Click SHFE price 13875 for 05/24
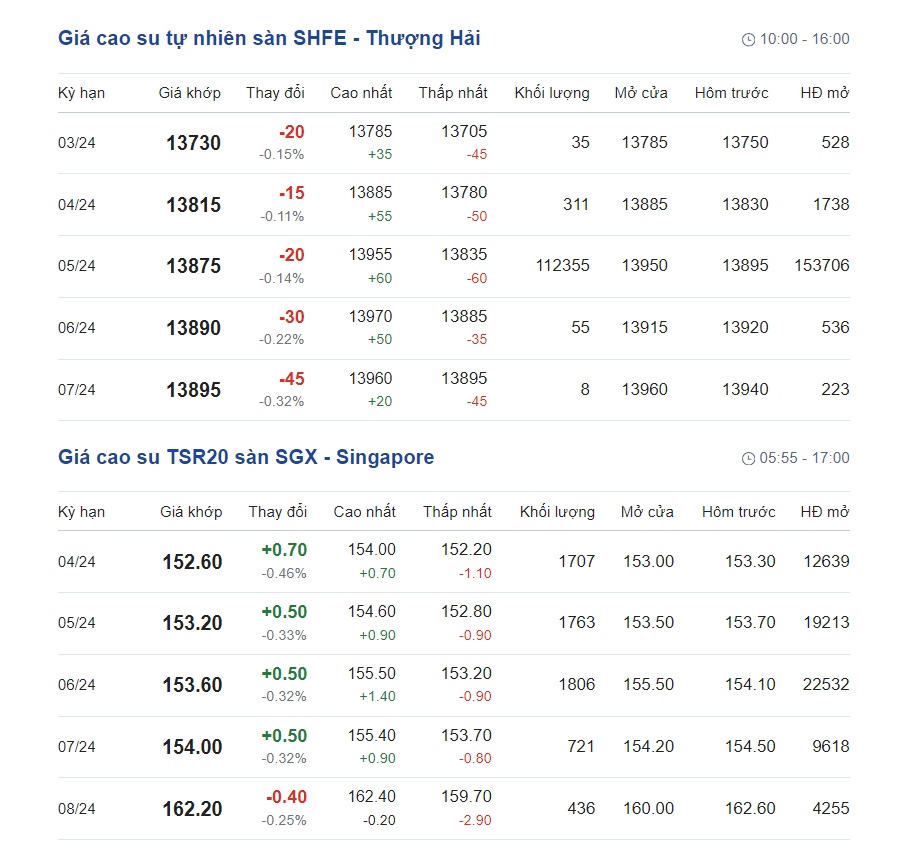Image resolution: width=903 pixels, height=845 pixels. (194, 266)
